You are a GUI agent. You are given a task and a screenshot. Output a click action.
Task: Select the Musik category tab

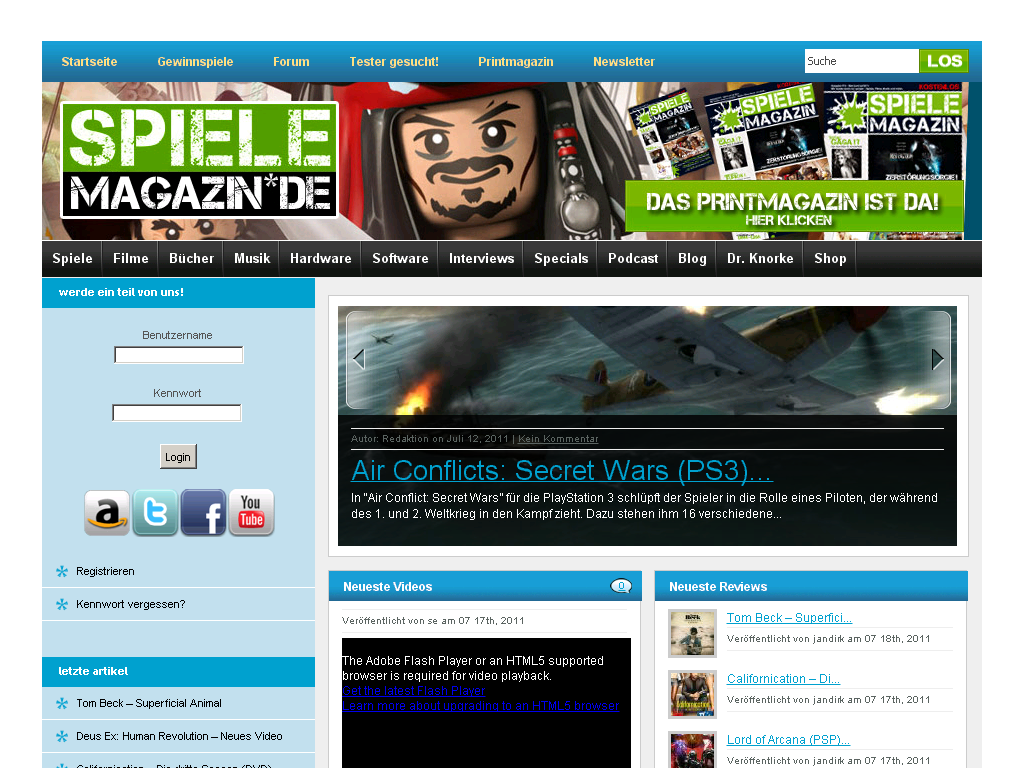pos(252,259)
